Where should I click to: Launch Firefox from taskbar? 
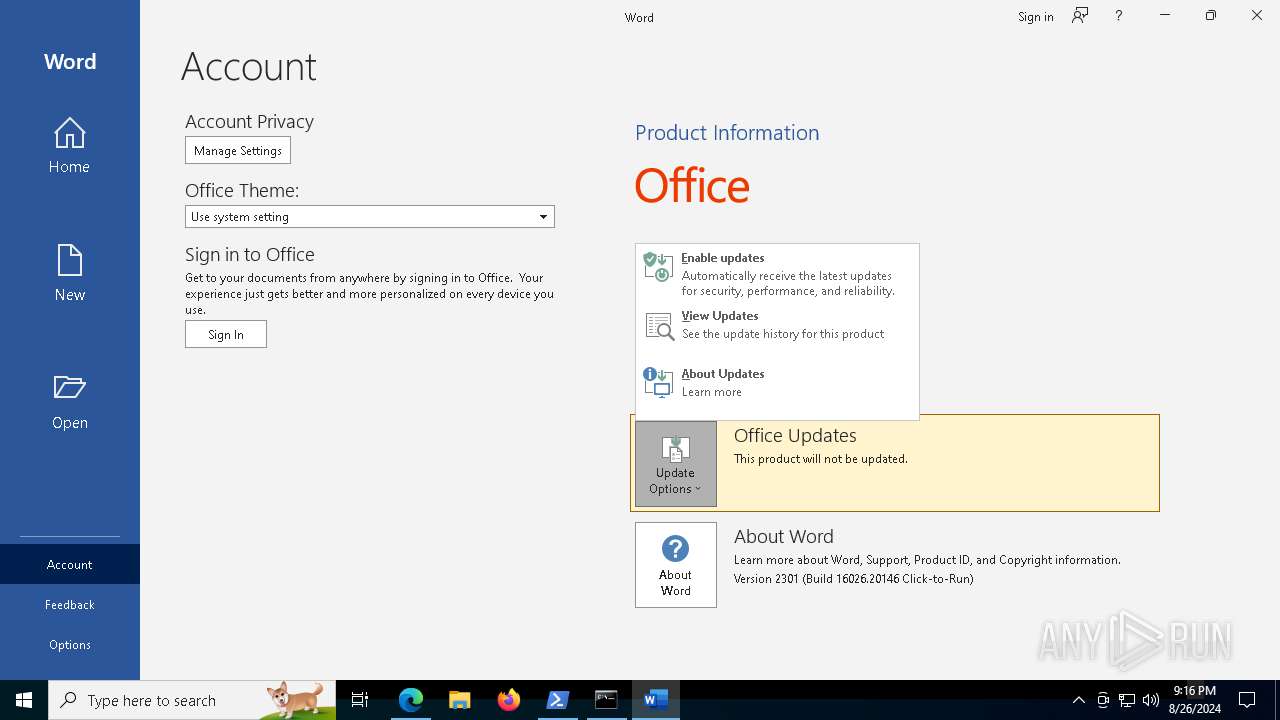(x=509, y=700)
